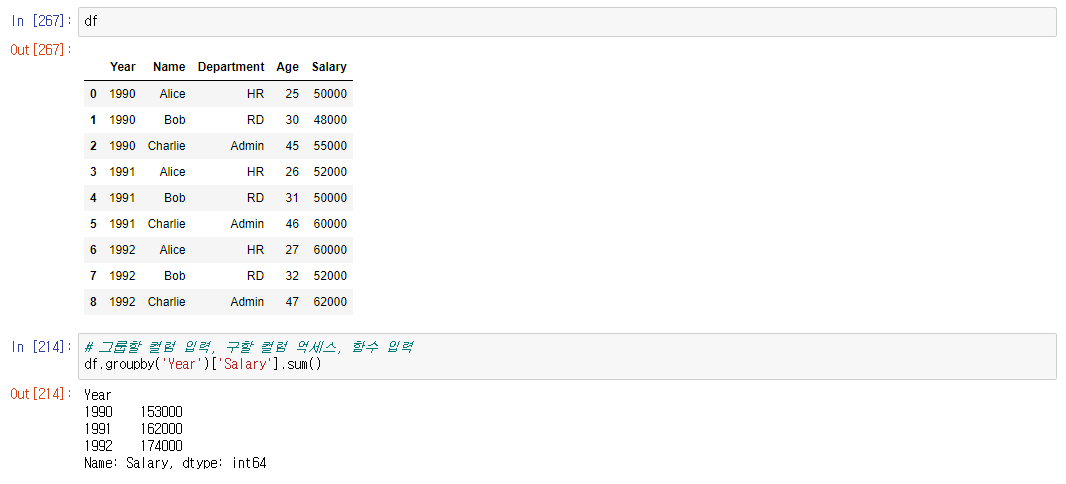
Task: Click the Year index label in the Out[214] output
Action: pyautogui.click(x=98, y=395)
